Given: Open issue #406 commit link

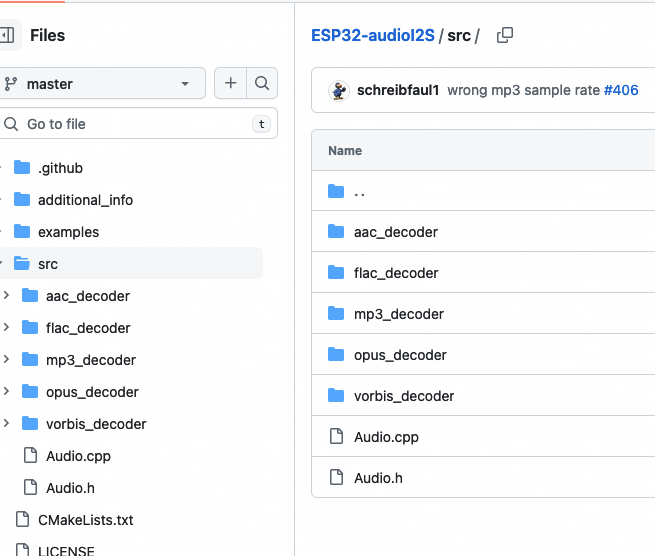Looking at the screenshot, I should pos(621,90).
